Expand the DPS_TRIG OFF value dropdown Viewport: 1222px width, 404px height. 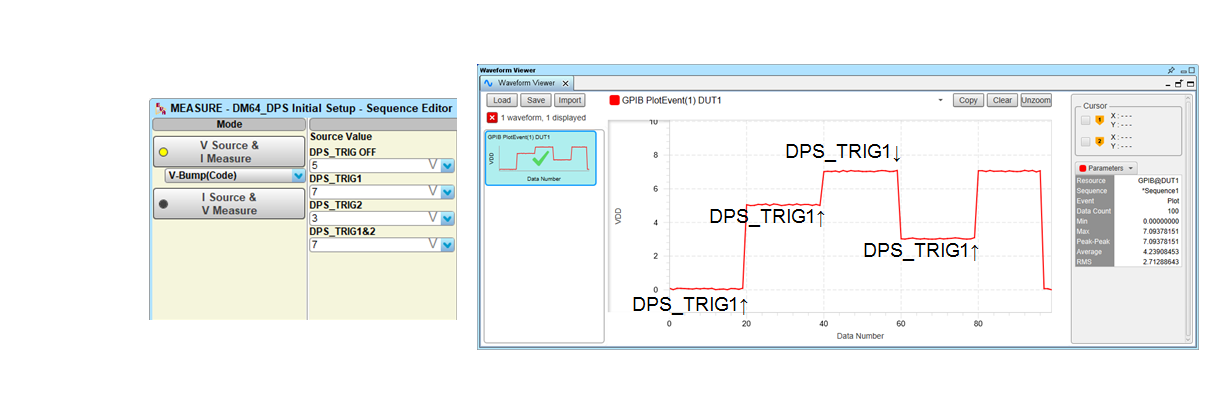(x=448, y=166)
